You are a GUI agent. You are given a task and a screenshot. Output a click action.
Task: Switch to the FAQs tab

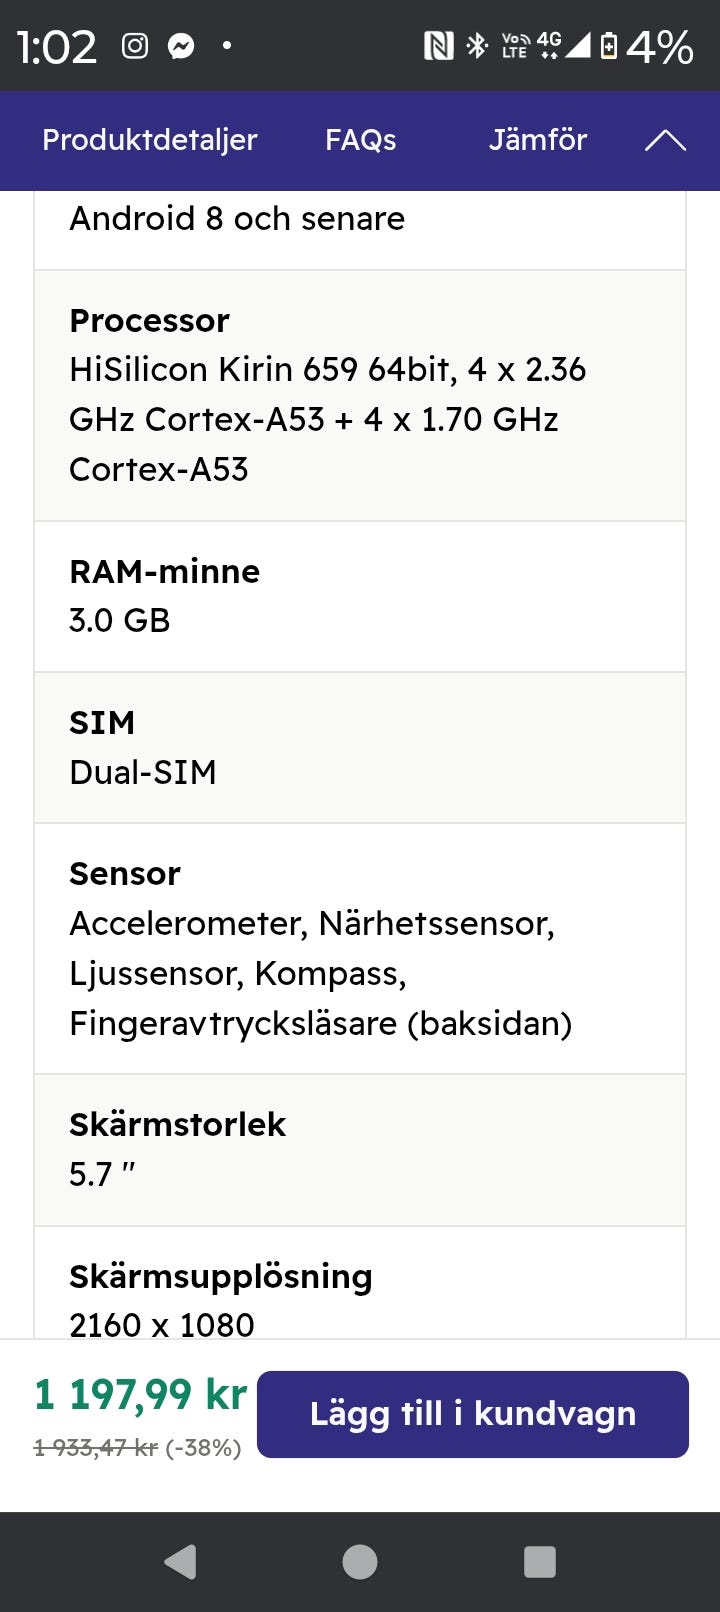click(360, 140)
